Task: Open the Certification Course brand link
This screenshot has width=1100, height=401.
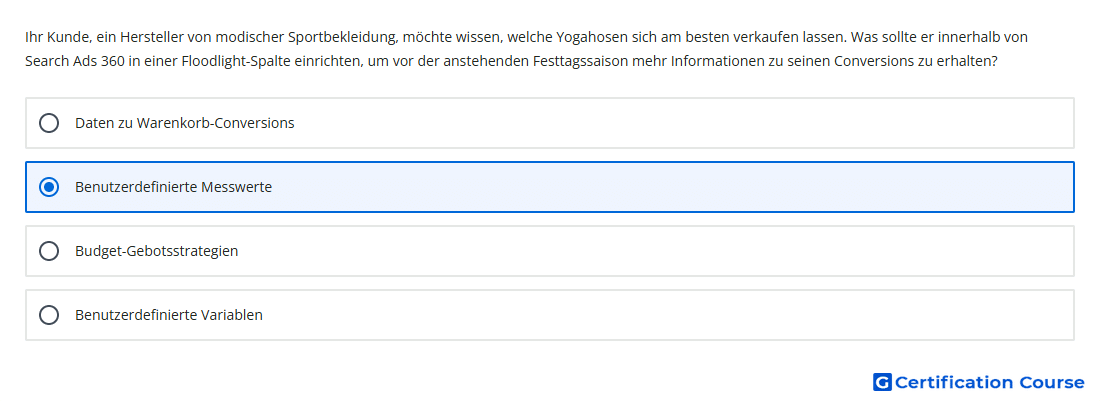Action: (x=979, y=382)
